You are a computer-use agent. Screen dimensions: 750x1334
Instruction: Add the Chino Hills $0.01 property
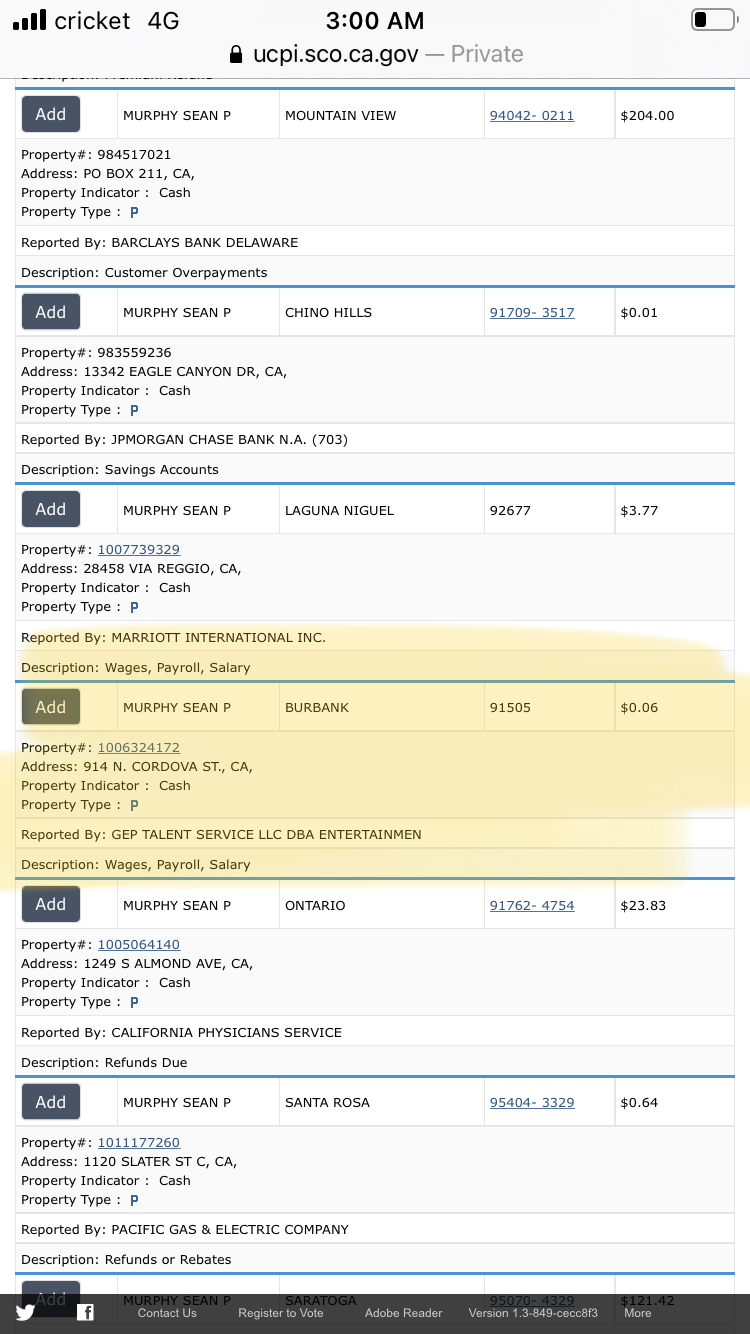coord(51,312)
